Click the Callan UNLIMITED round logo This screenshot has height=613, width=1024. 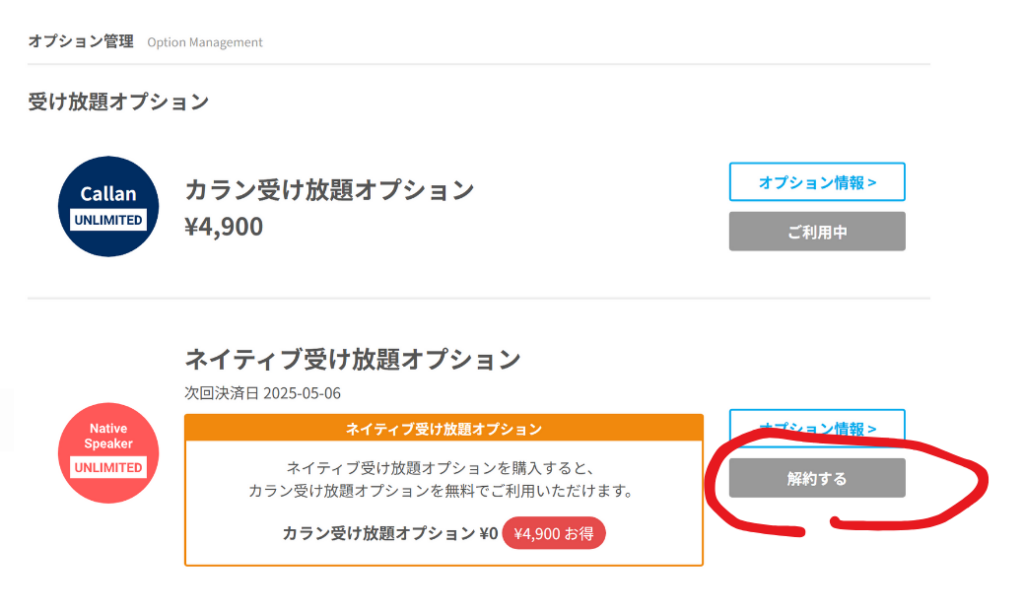coord(108,206)
